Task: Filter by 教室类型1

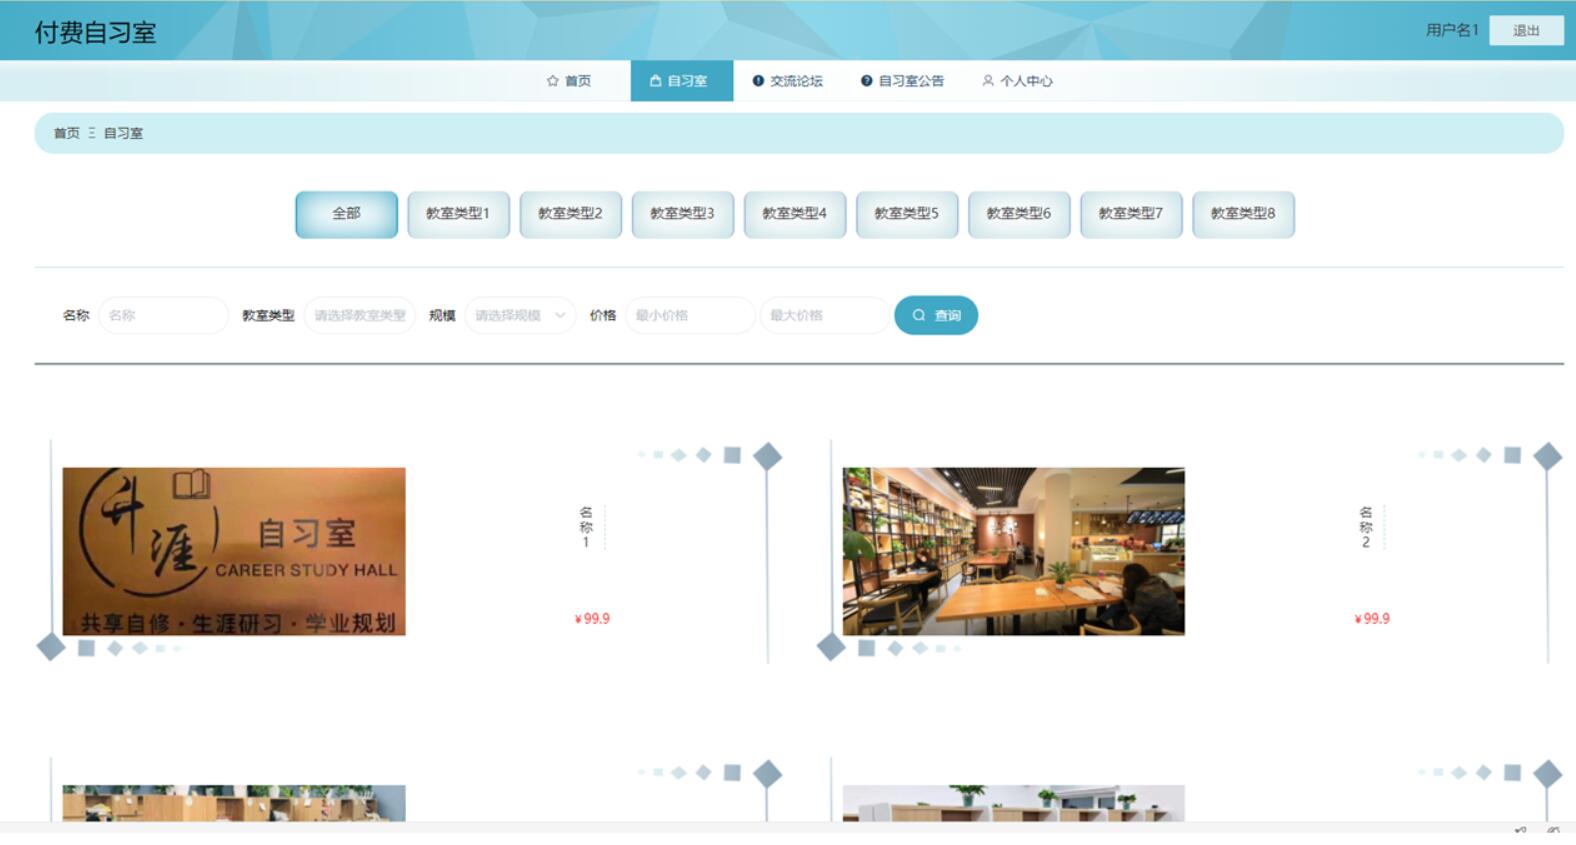Action: (x=458, y=214)
